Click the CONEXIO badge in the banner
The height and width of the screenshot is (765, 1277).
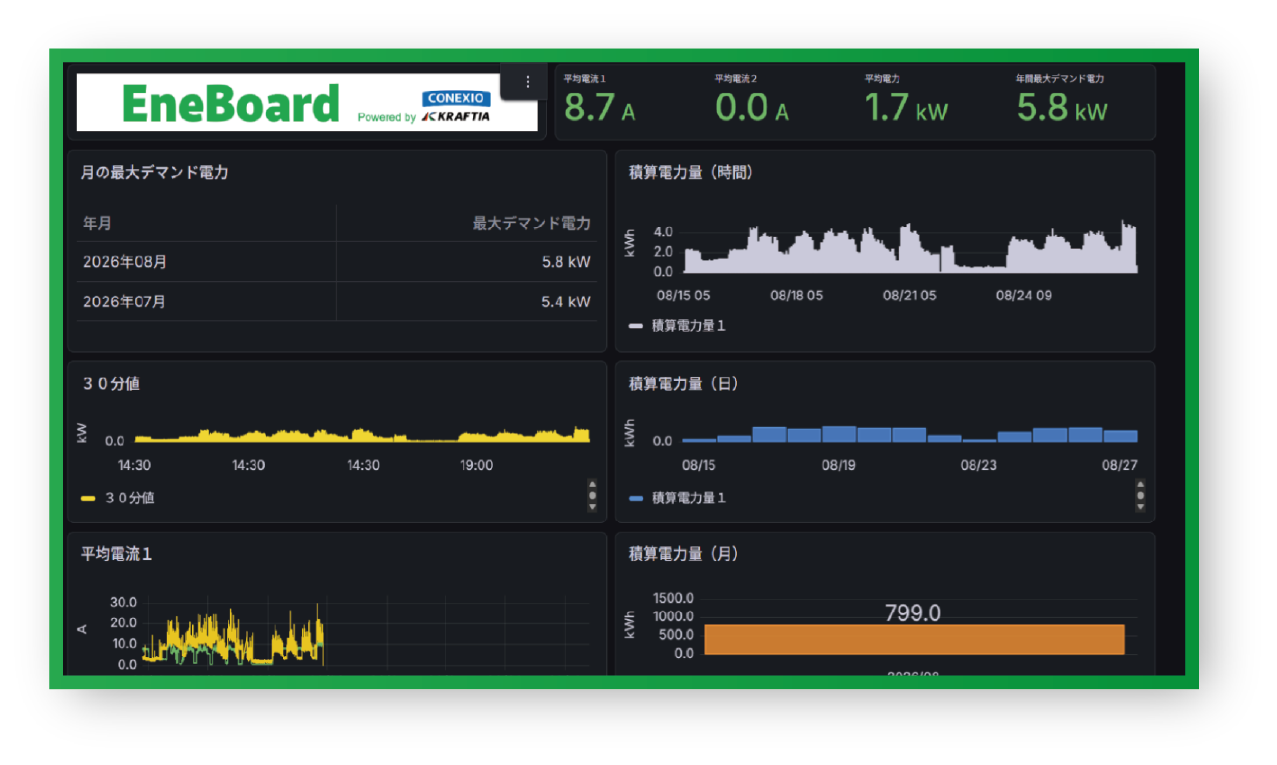coord(456,98)
